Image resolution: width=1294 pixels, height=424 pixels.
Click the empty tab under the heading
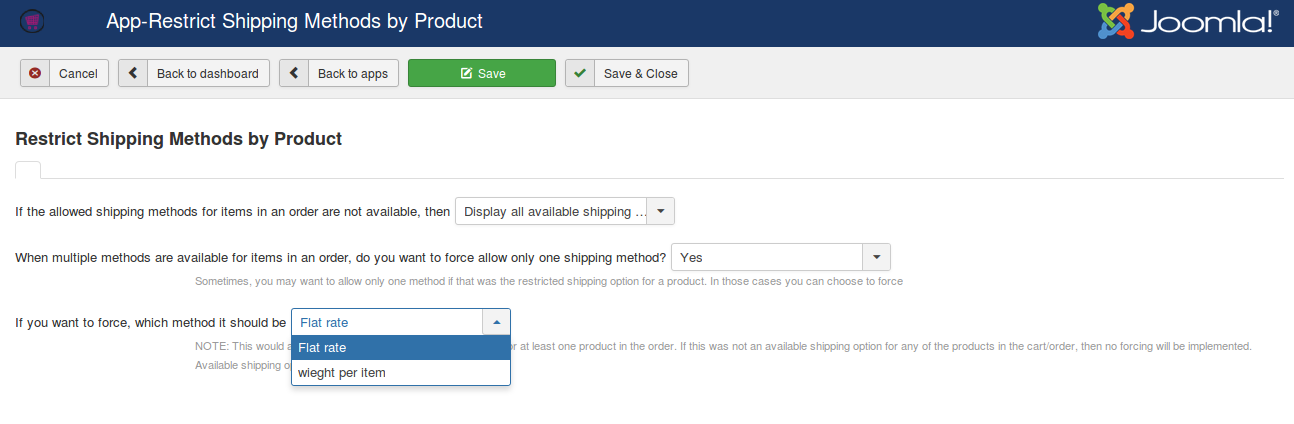coord(28,169)
